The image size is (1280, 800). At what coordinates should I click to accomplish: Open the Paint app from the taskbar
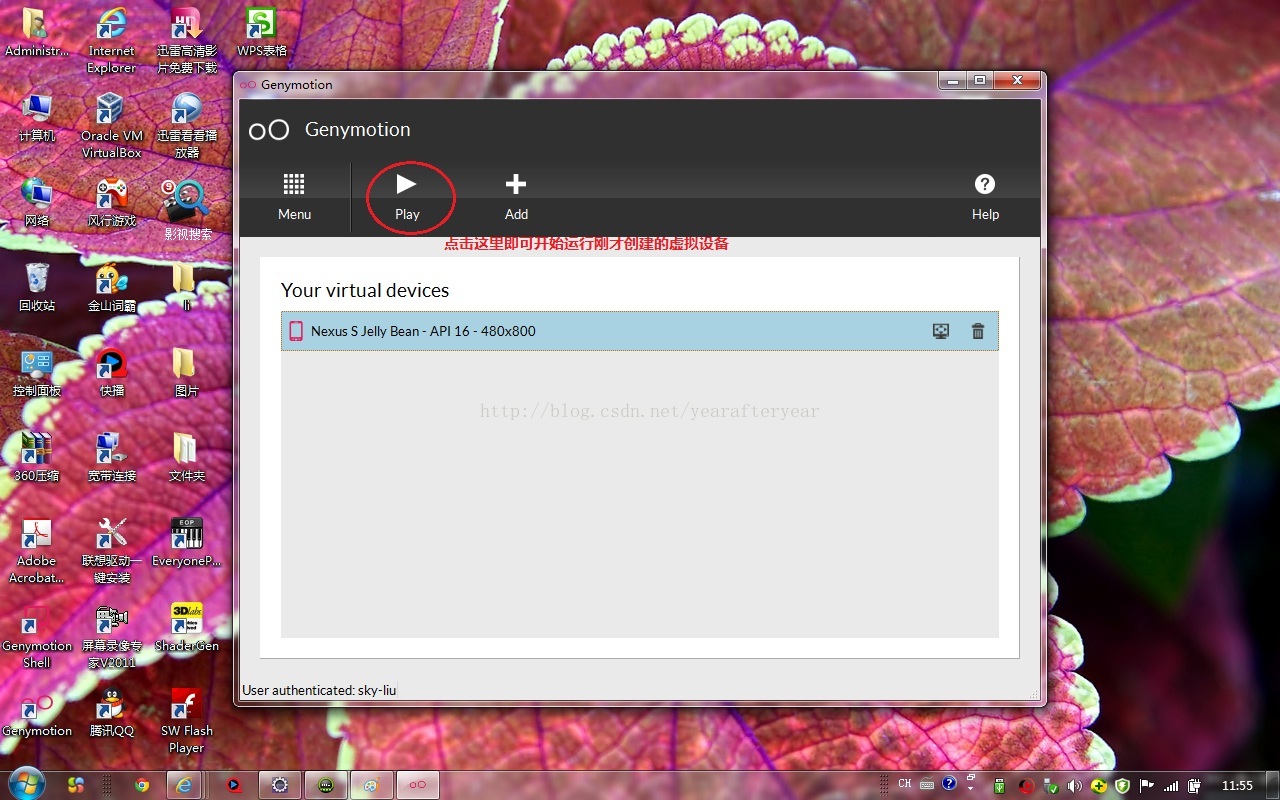point(371,785)
